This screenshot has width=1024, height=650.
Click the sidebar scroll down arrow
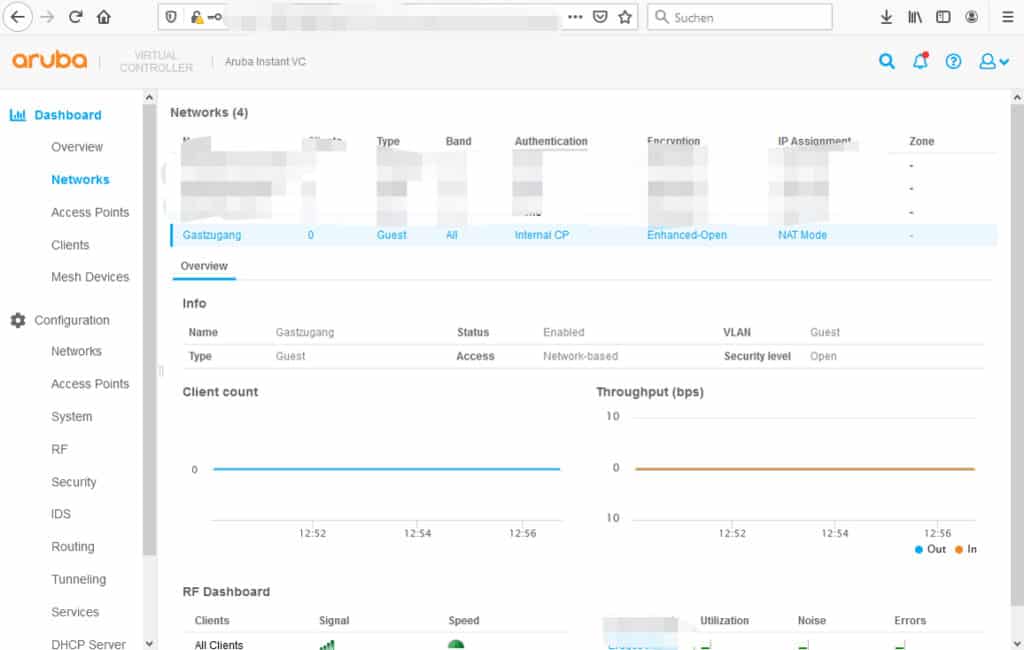(149, 643)
